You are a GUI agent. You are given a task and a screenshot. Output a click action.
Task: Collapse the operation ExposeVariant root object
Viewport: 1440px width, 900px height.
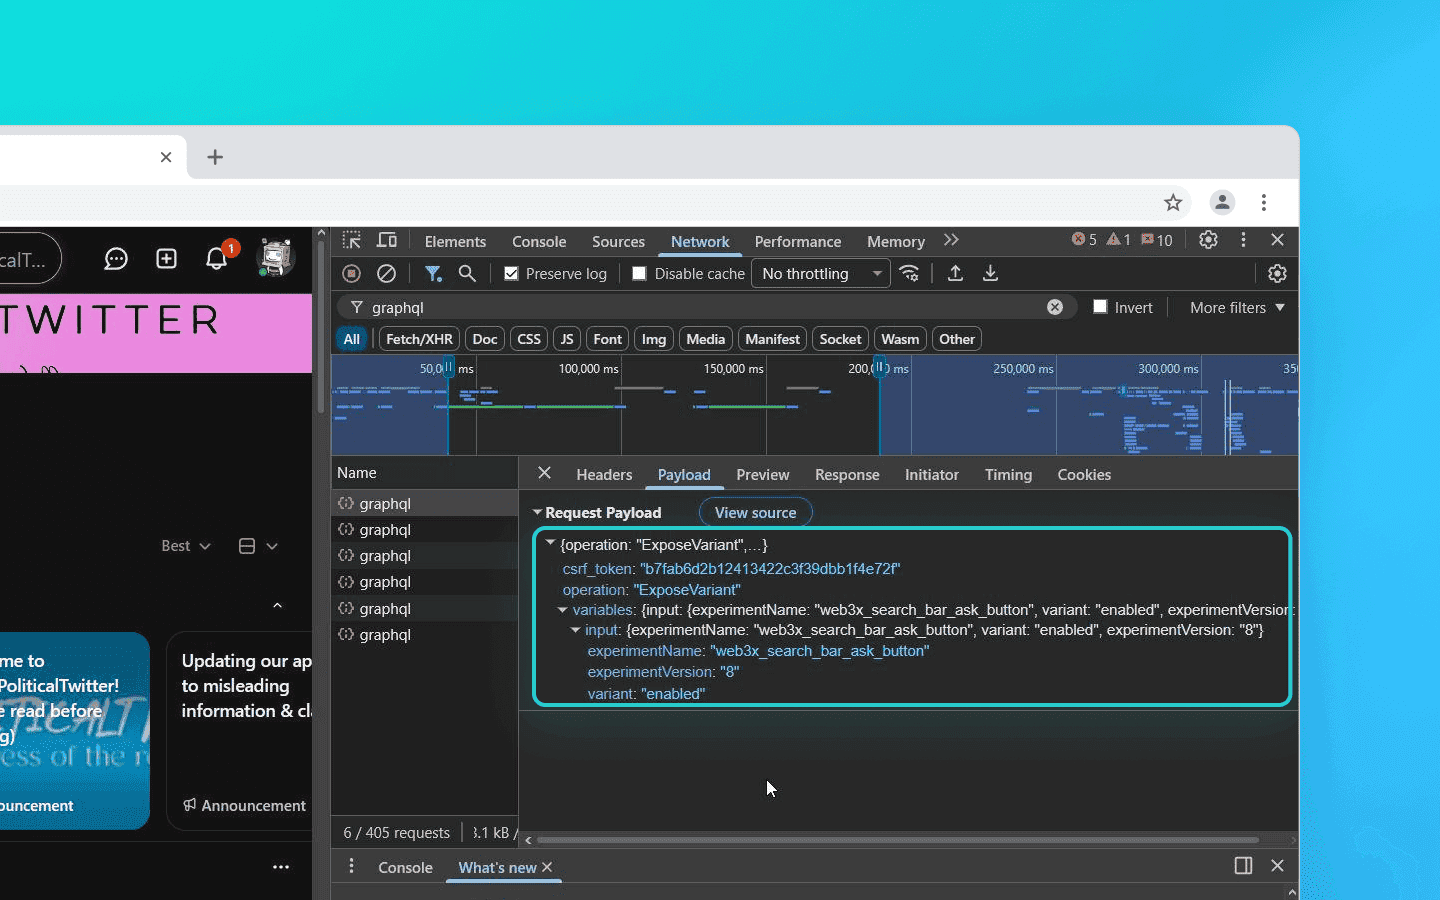pos(550,544)
